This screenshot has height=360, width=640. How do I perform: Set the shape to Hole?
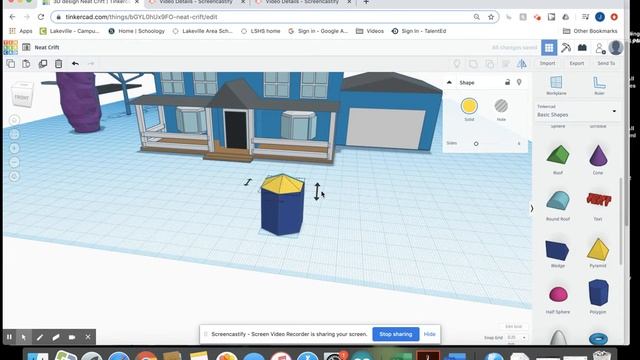click(501, 106)
